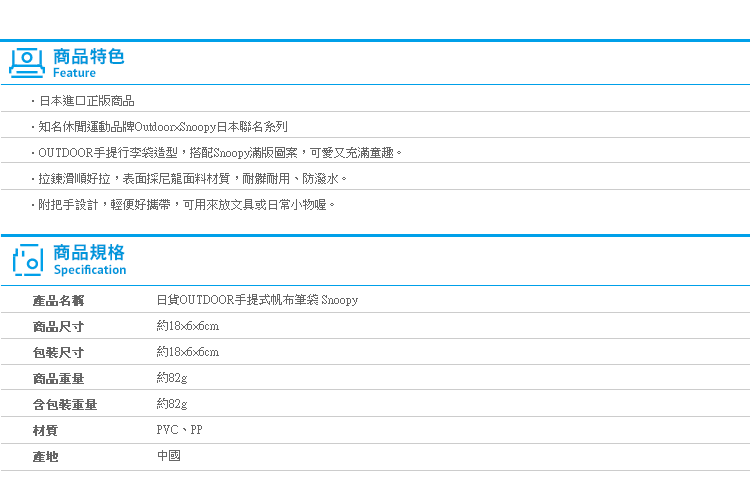Click the Specification section tag icon

(28, 260)
